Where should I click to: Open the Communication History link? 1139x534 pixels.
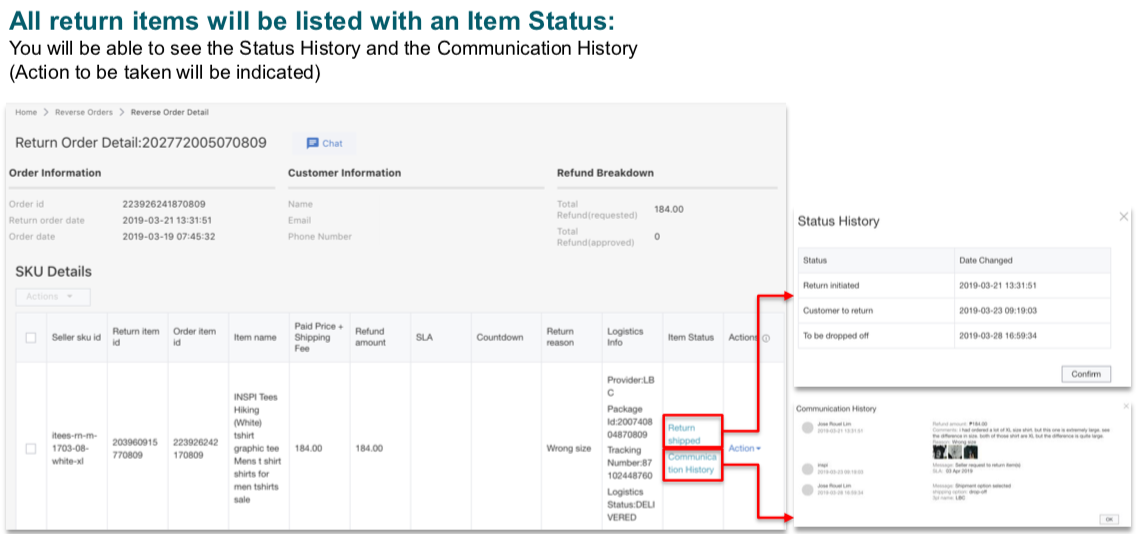click(x=691, y=463)
